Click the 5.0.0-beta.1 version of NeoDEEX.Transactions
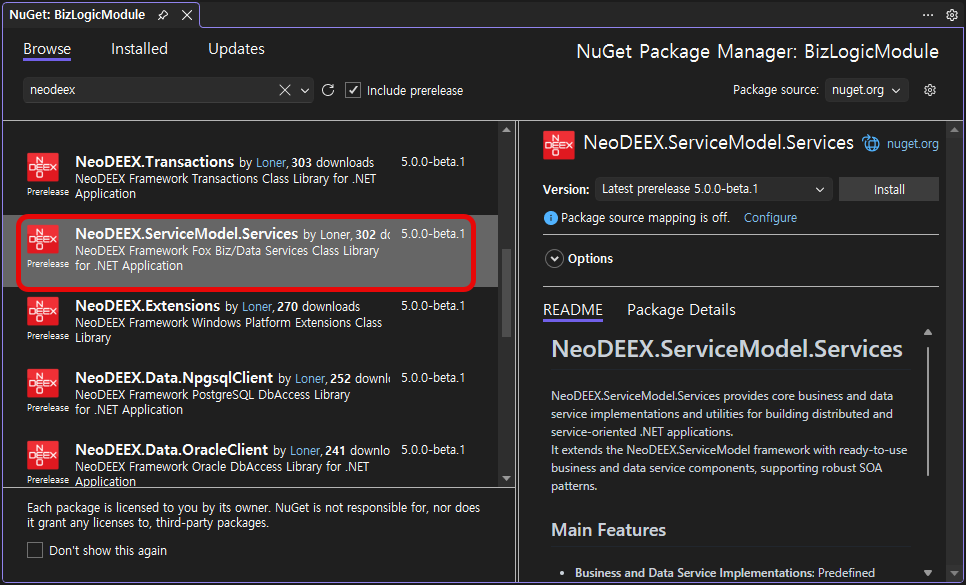This screenshot has width=966, height=585. coord(433,161)
